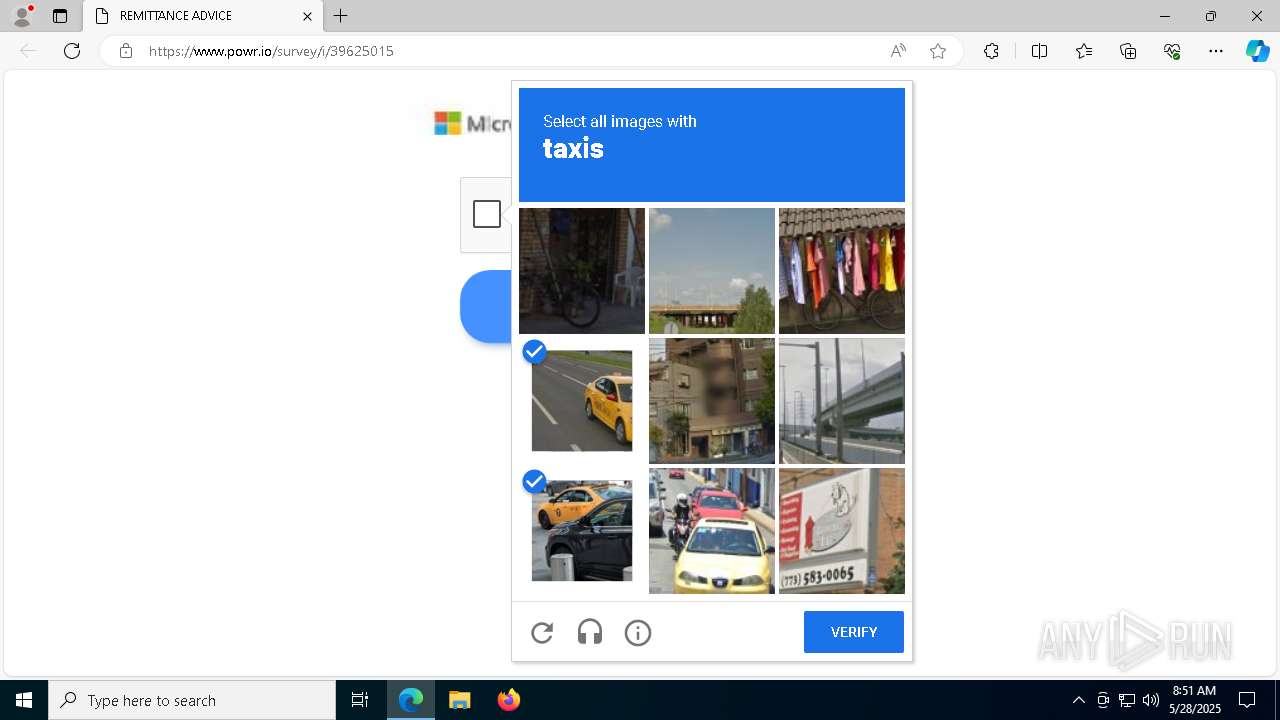Deselect the yellow taxi on road image
Screen dimensions: 1280x720
(582, 401)
